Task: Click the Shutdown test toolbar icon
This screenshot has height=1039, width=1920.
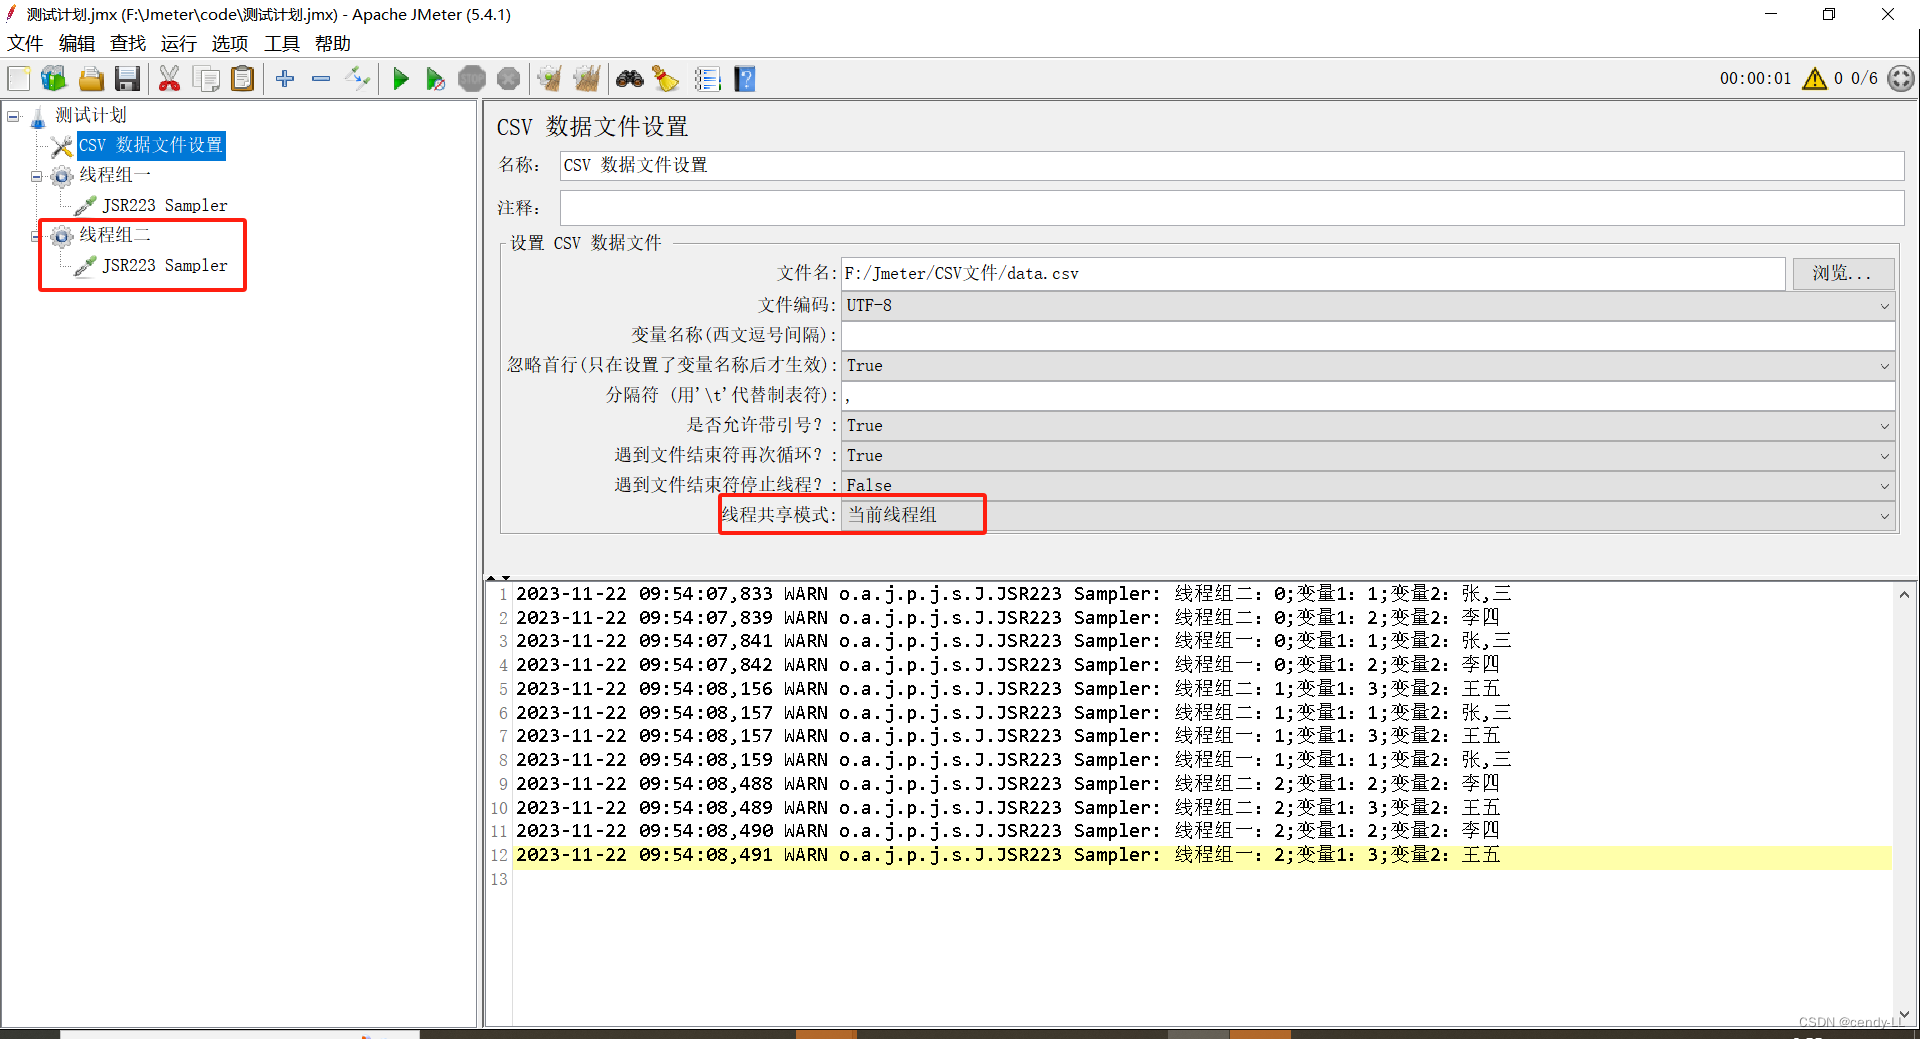Action: 508,78
